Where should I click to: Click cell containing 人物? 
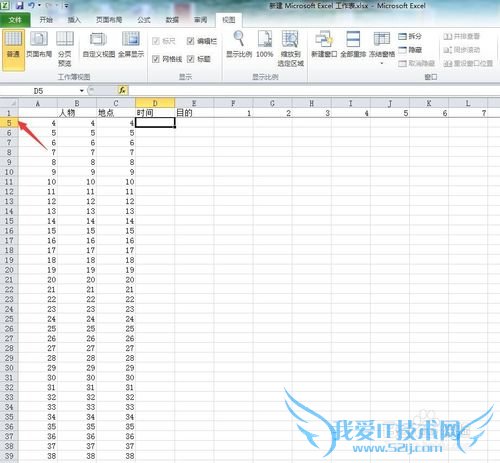(x=77, y=113)
